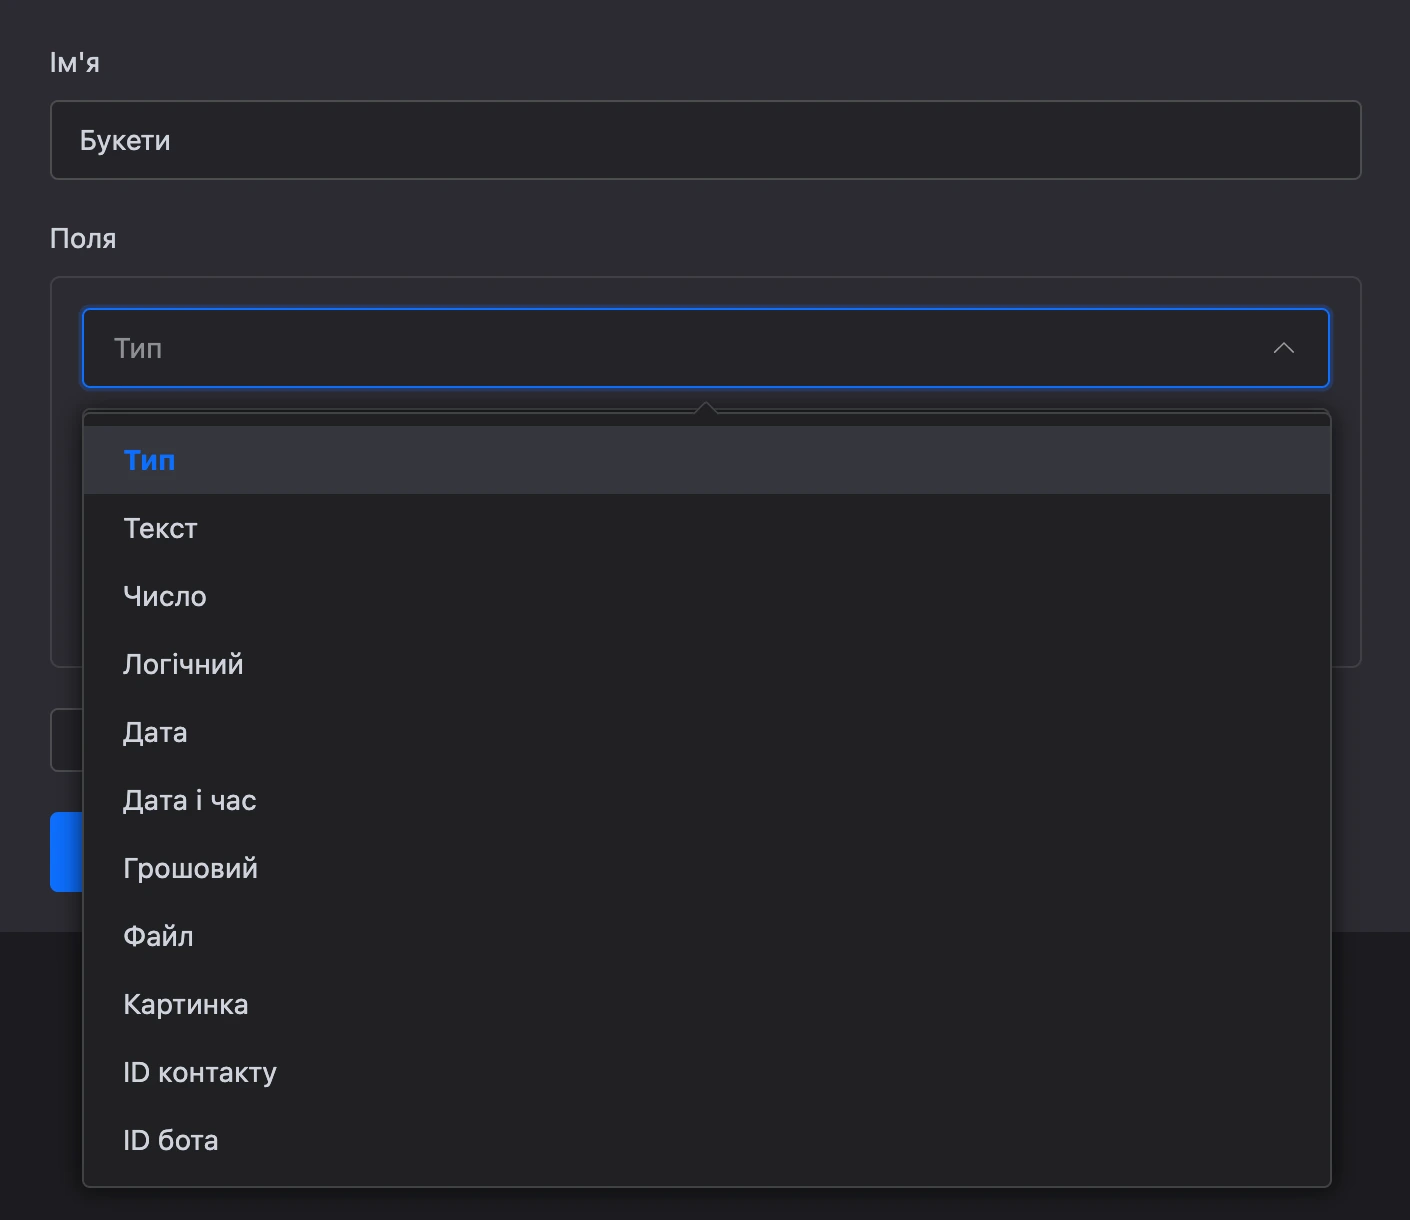Screen dimensions: 1410x1220
Task: Select the highlighted Тип placeholder option
Action: click(707, 460)
